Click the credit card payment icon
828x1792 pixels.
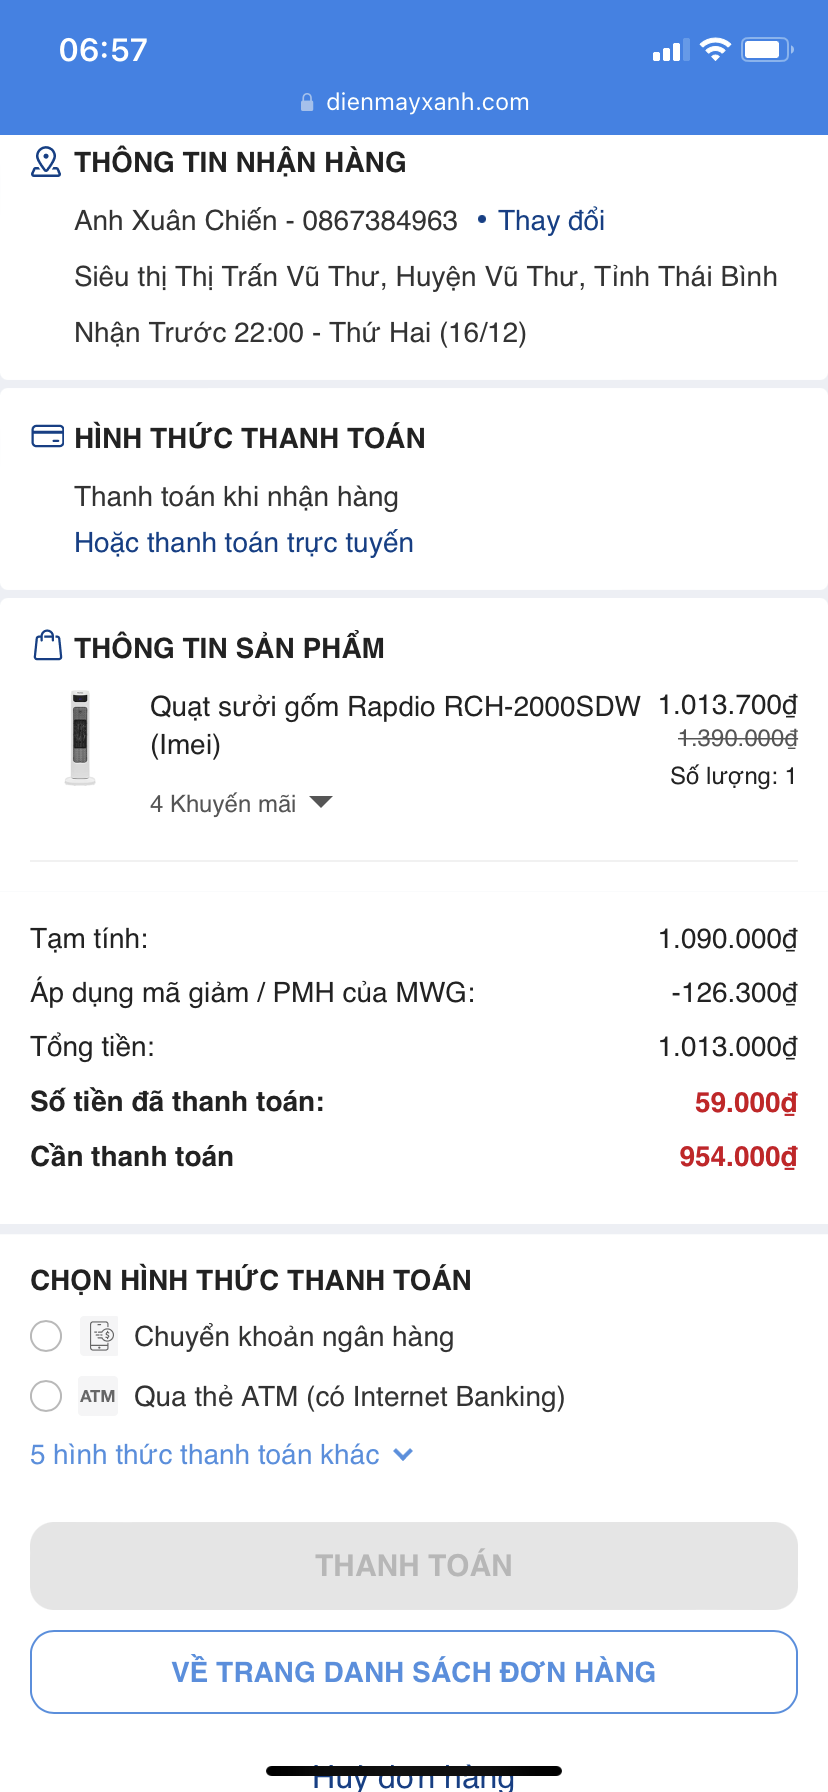(47, 437)
